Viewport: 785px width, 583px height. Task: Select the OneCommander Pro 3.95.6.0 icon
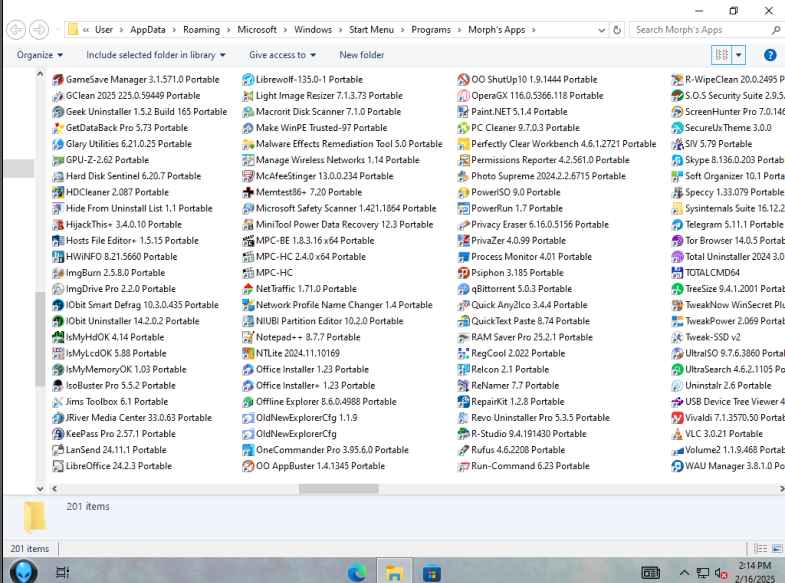[248, 450]
